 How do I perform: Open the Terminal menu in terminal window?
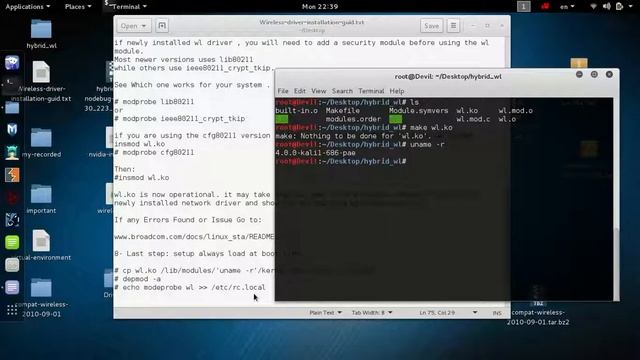(x=371, y=91)
